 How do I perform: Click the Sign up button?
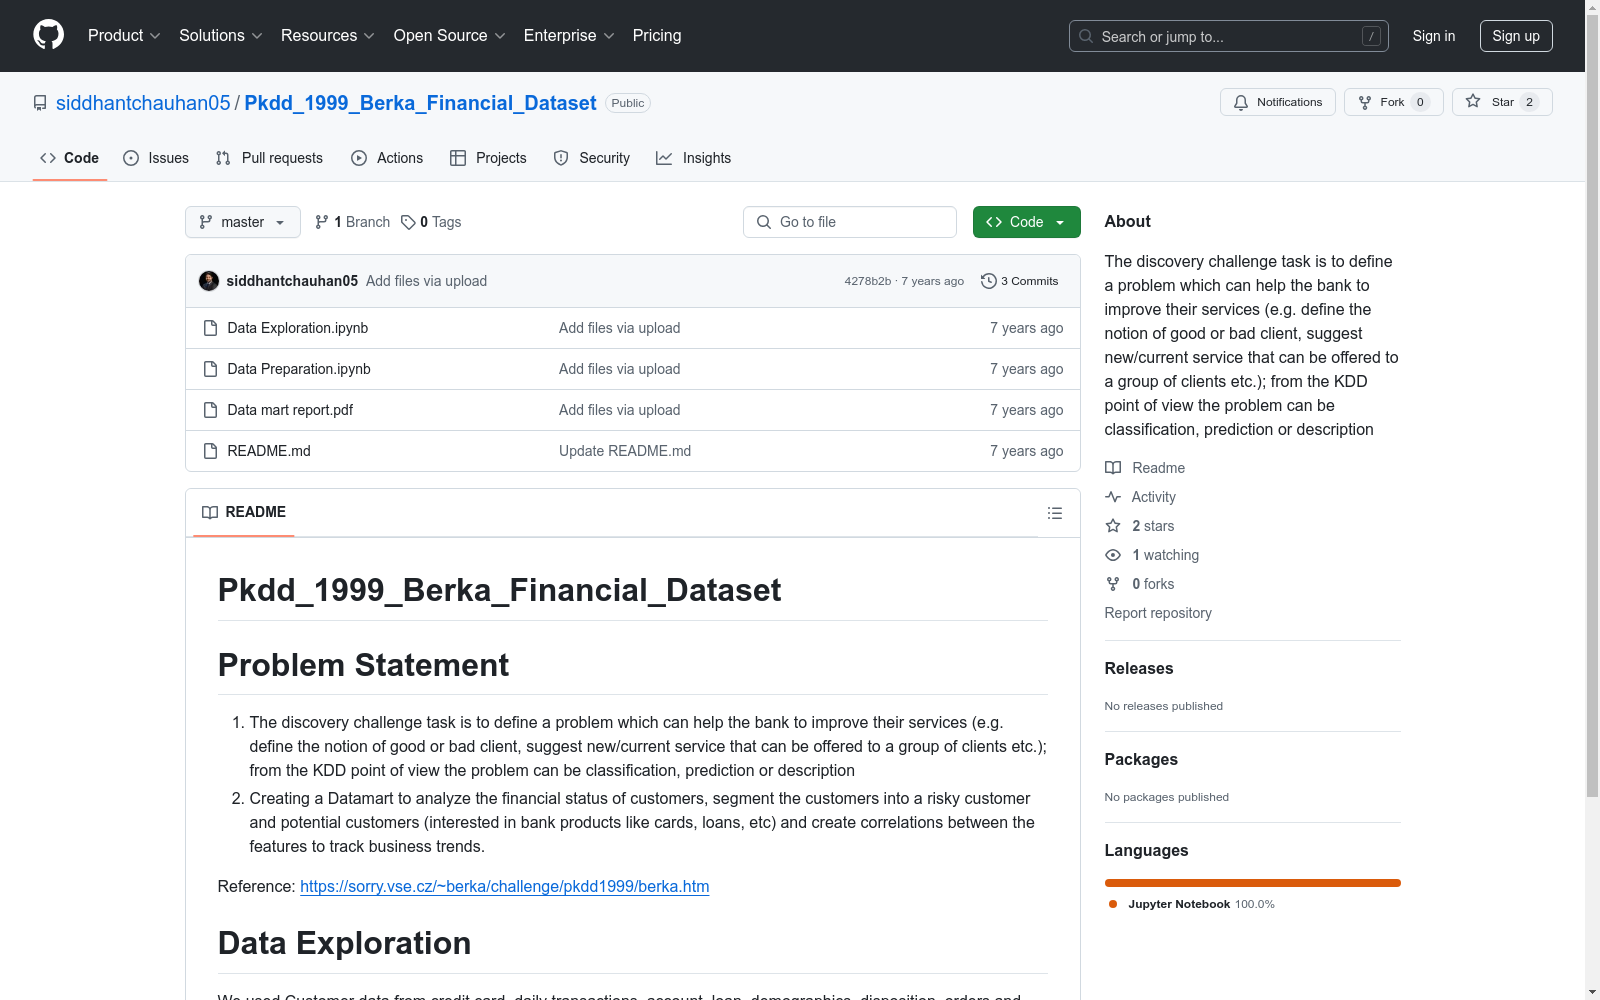click(x=1516, y=36)
